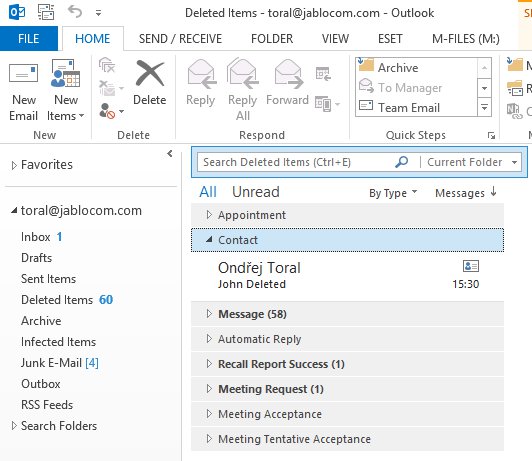Open the Inbox folder

click(36, 236)
